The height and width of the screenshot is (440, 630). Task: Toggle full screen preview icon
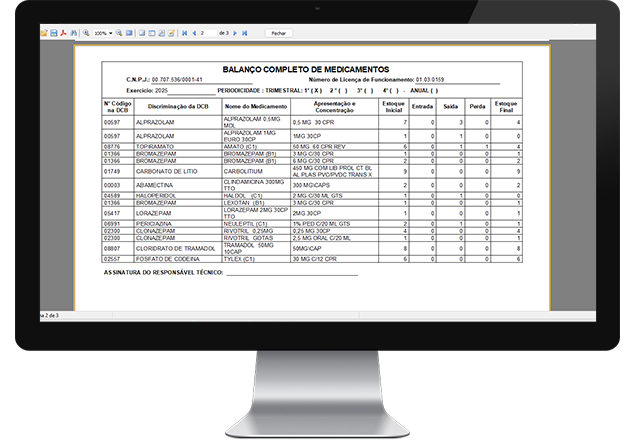(x=129, y=33)
